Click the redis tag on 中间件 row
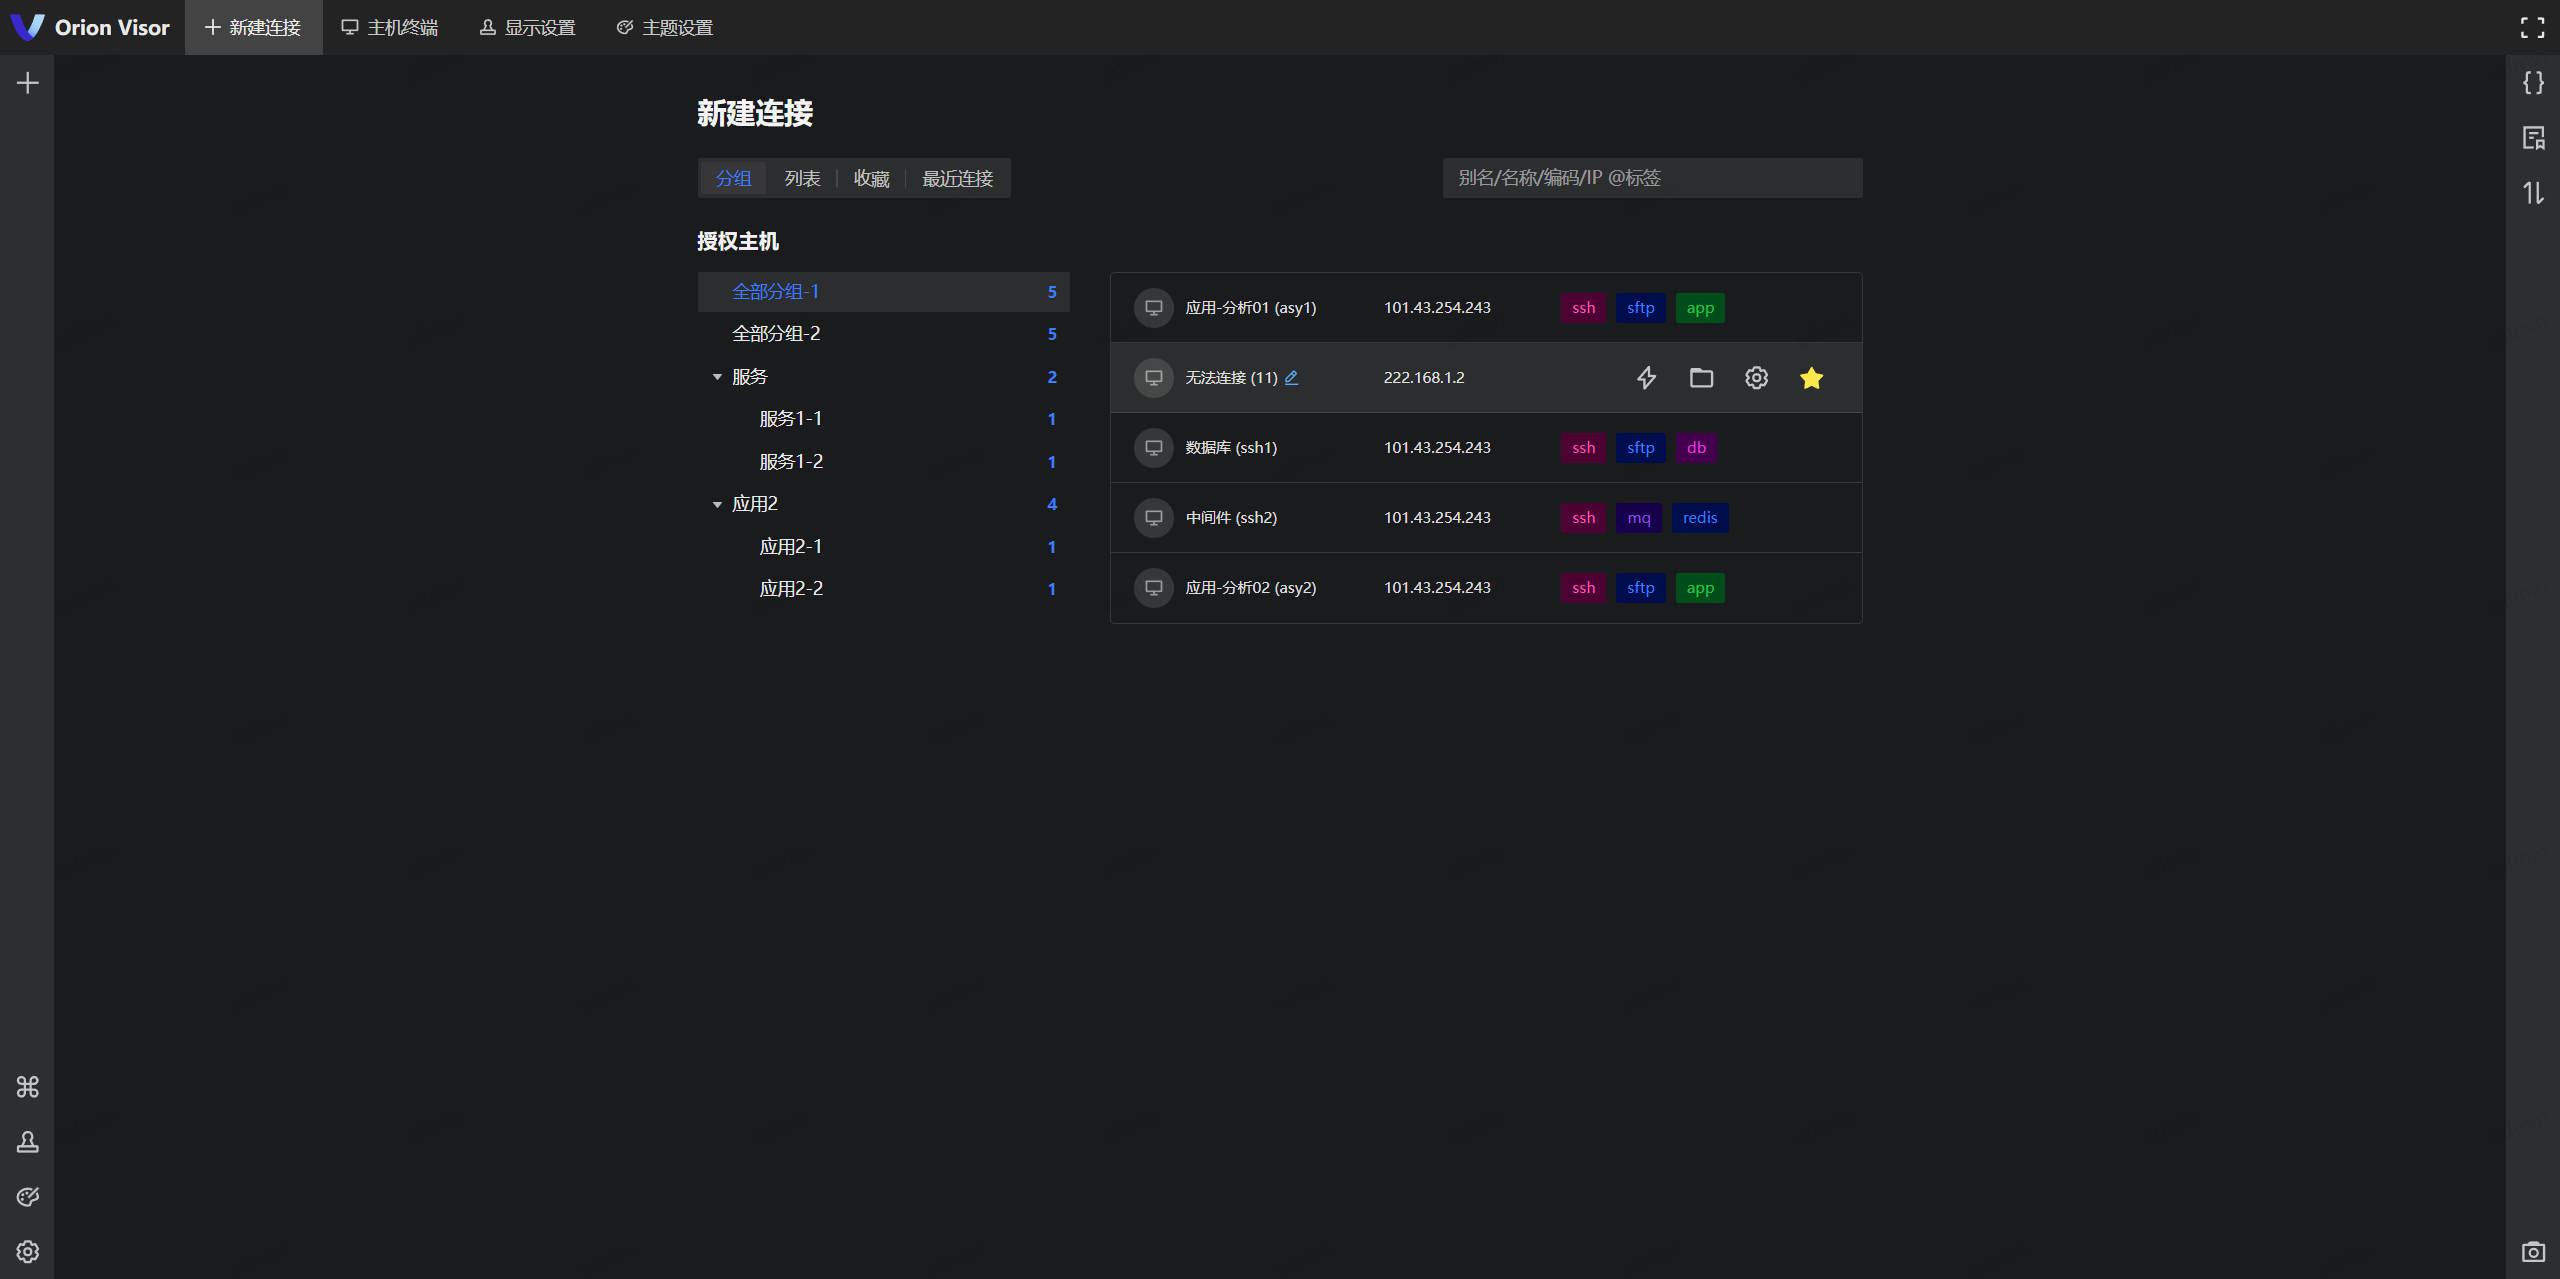This screenshot has width=2560, height=1279. [x=1701, y=519]
